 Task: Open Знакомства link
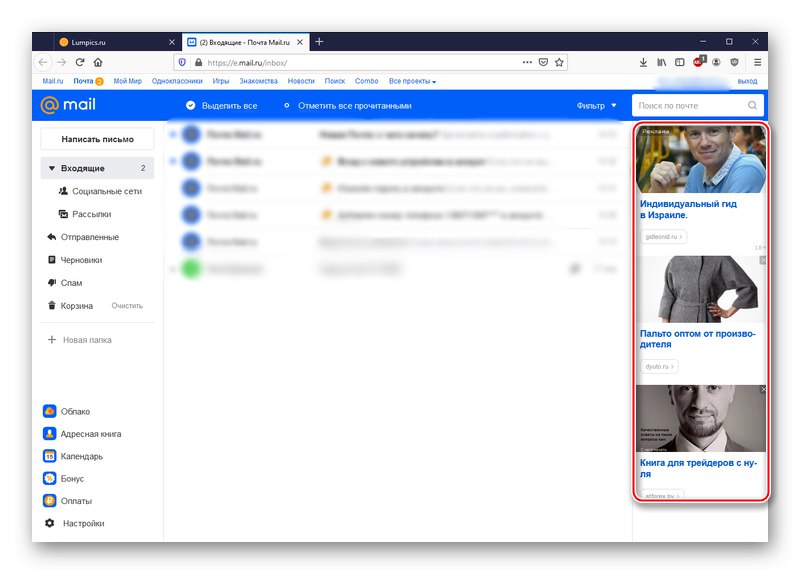(259, 81)
